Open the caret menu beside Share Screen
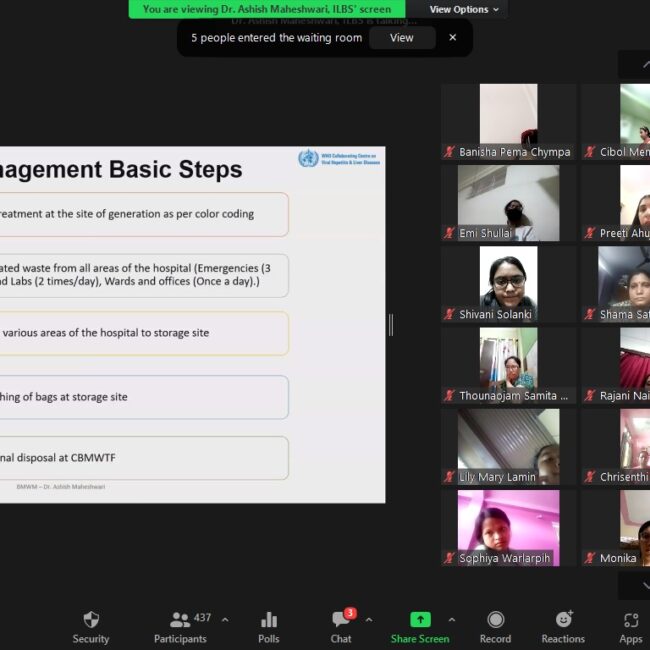The image size is (650, 650). (451, 620)
